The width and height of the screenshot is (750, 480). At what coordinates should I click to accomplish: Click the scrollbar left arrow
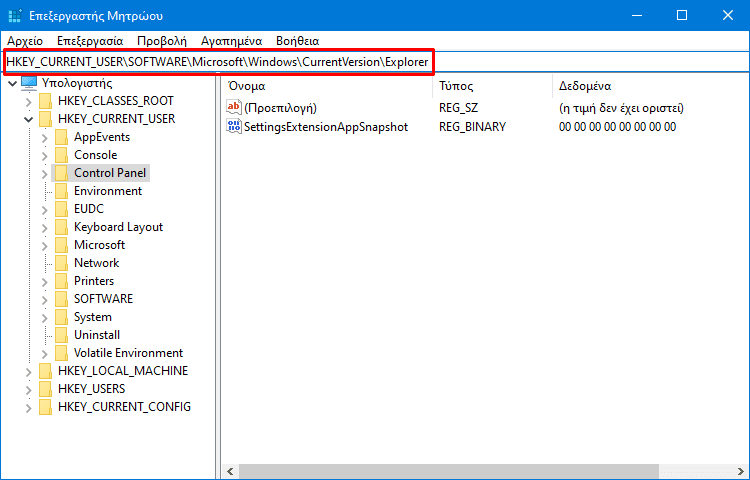[231, 471]
